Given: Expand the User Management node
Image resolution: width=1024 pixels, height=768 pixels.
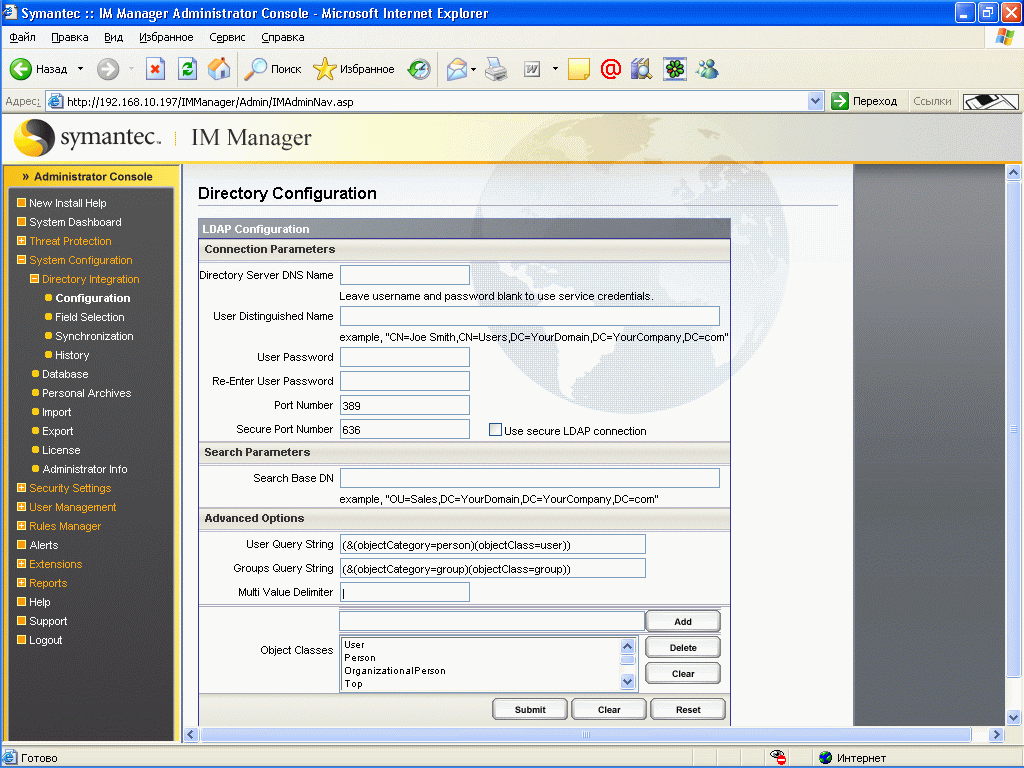Looking at the screenshot, I should [x=21, y=506].
